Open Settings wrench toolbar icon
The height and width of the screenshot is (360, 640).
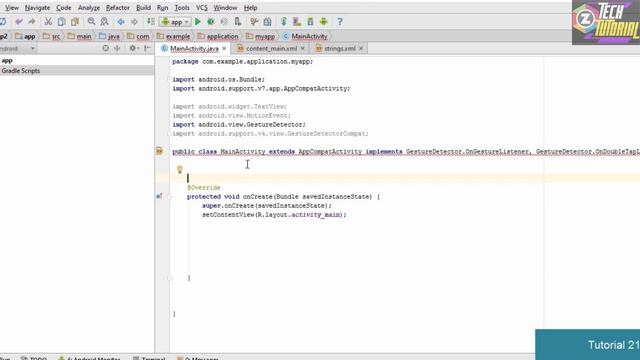(x=254, y=22)
